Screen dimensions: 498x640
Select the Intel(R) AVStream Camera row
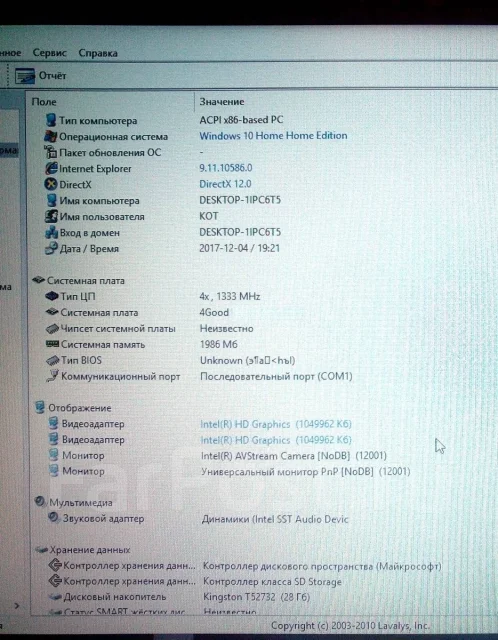(x=293, y=456)
